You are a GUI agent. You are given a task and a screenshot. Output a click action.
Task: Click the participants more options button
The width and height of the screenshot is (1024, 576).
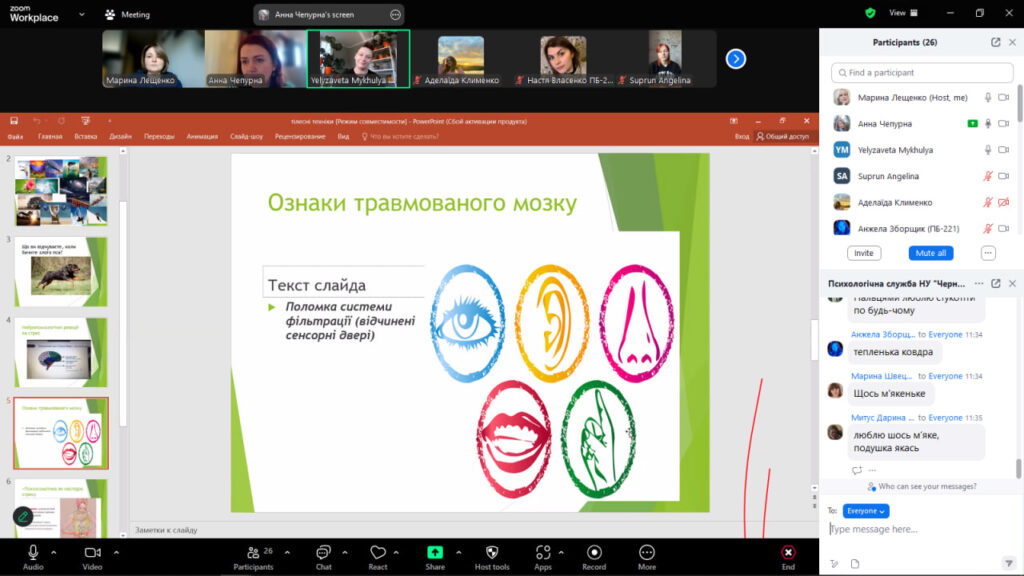point(988,253)
